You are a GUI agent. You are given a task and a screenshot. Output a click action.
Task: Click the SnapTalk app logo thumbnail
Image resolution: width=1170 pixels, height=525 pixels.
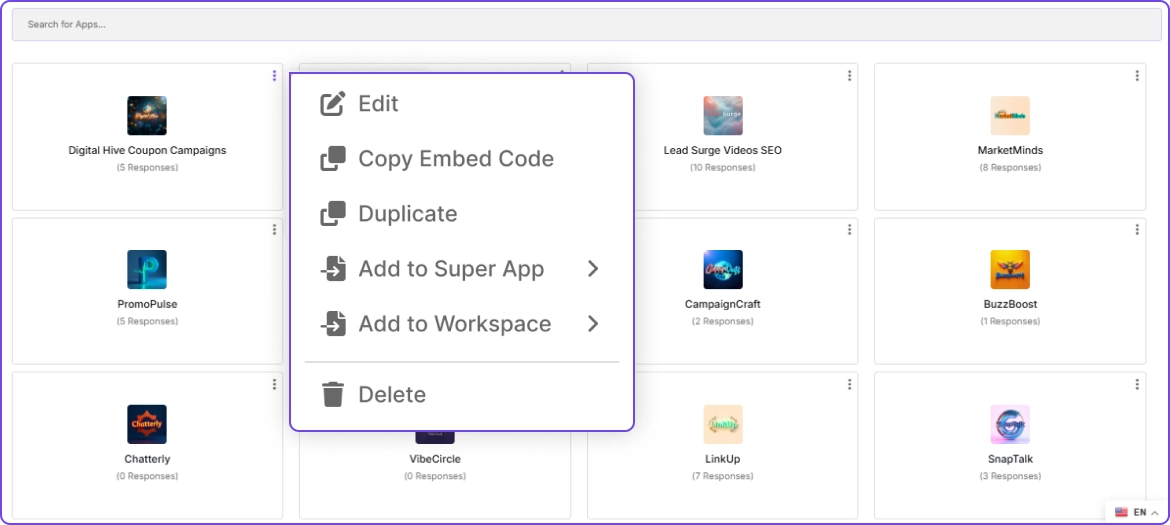[x=1010, y=424]
